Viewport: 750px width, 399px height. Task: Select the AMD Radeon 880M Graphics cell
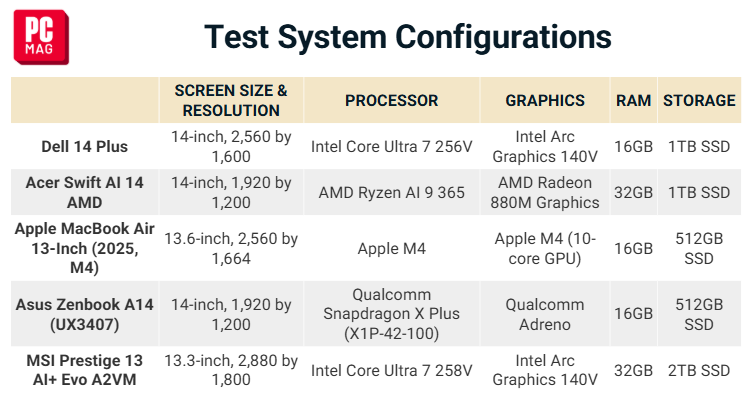(545, 192)
